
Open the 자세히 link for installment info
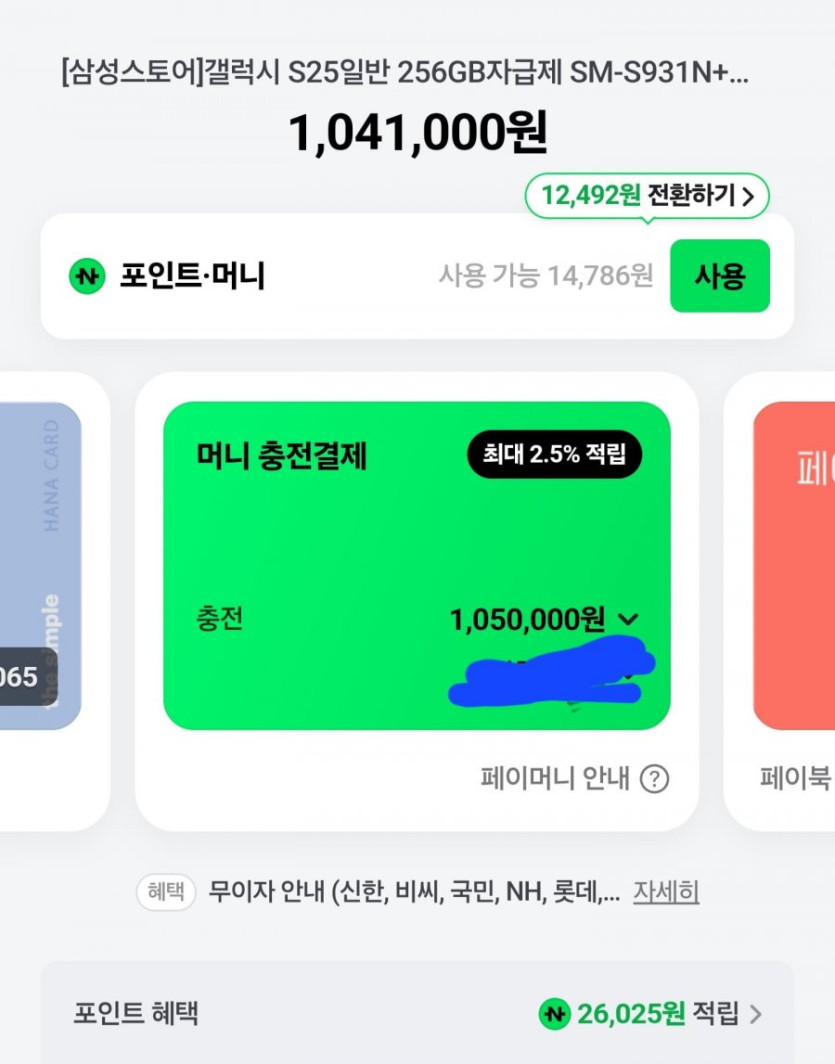pyautogui.click(x=665, y=892)
